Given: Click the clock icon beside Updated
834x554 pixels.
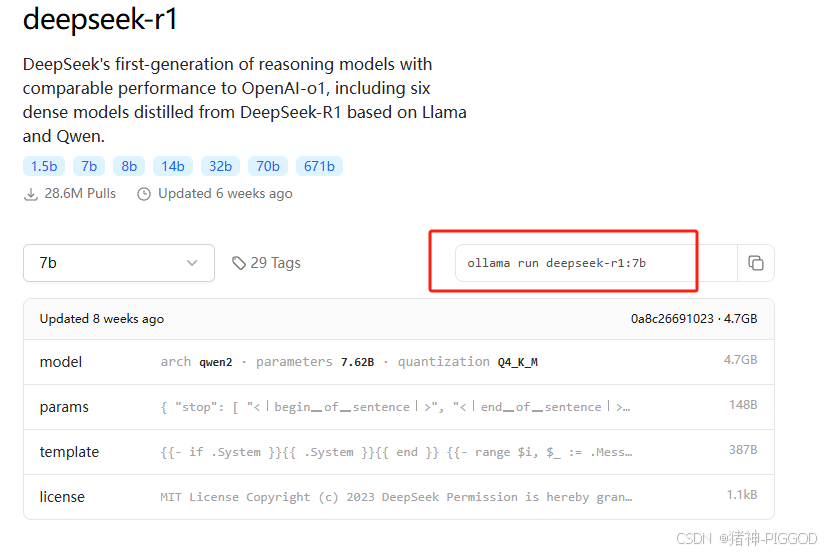Looking at the screenshot, I should pyautogui.click(x=144, y=194).
